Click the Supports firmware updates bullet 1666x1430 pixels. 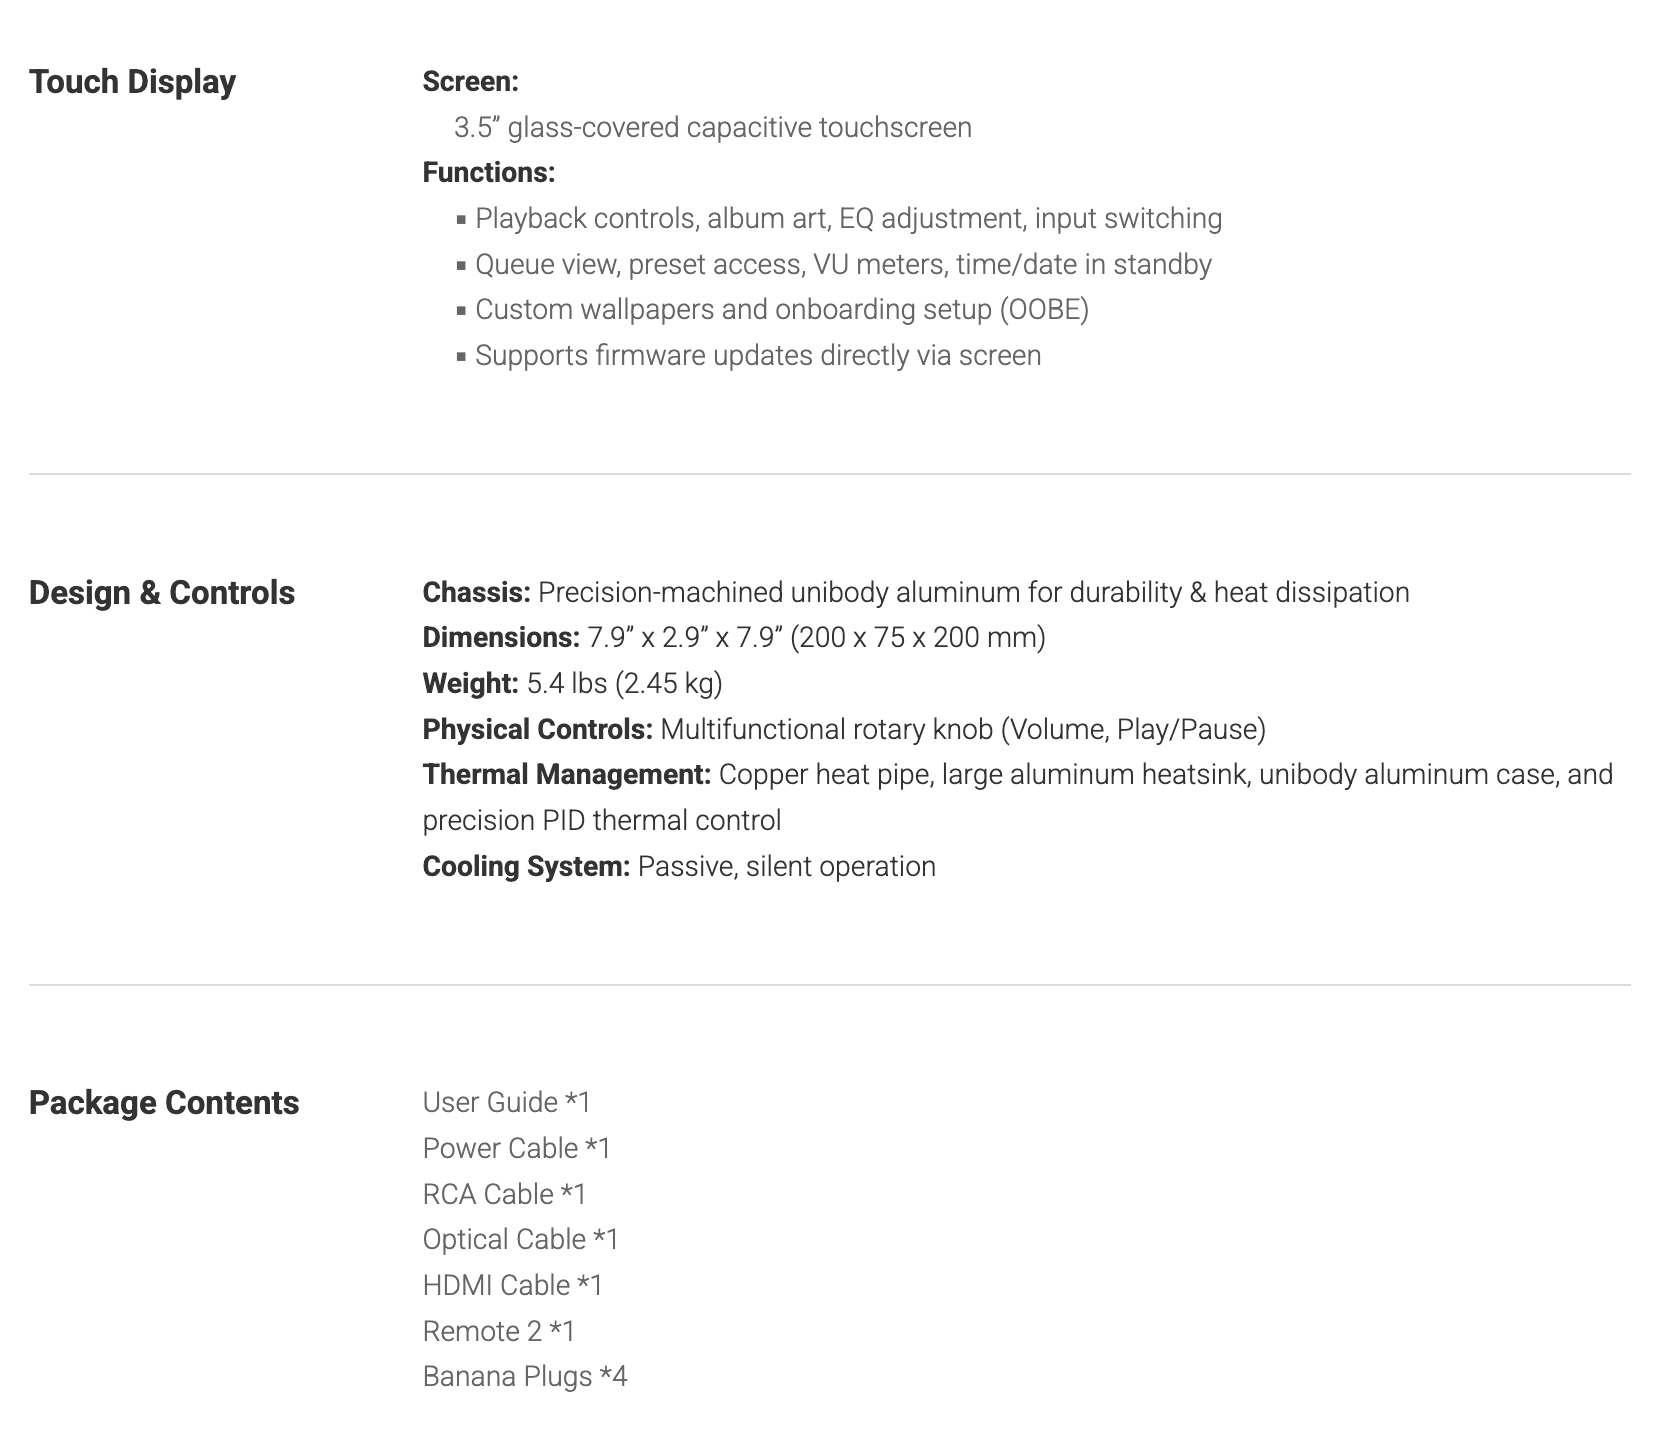pyautogui.click(x=758, y=356)
